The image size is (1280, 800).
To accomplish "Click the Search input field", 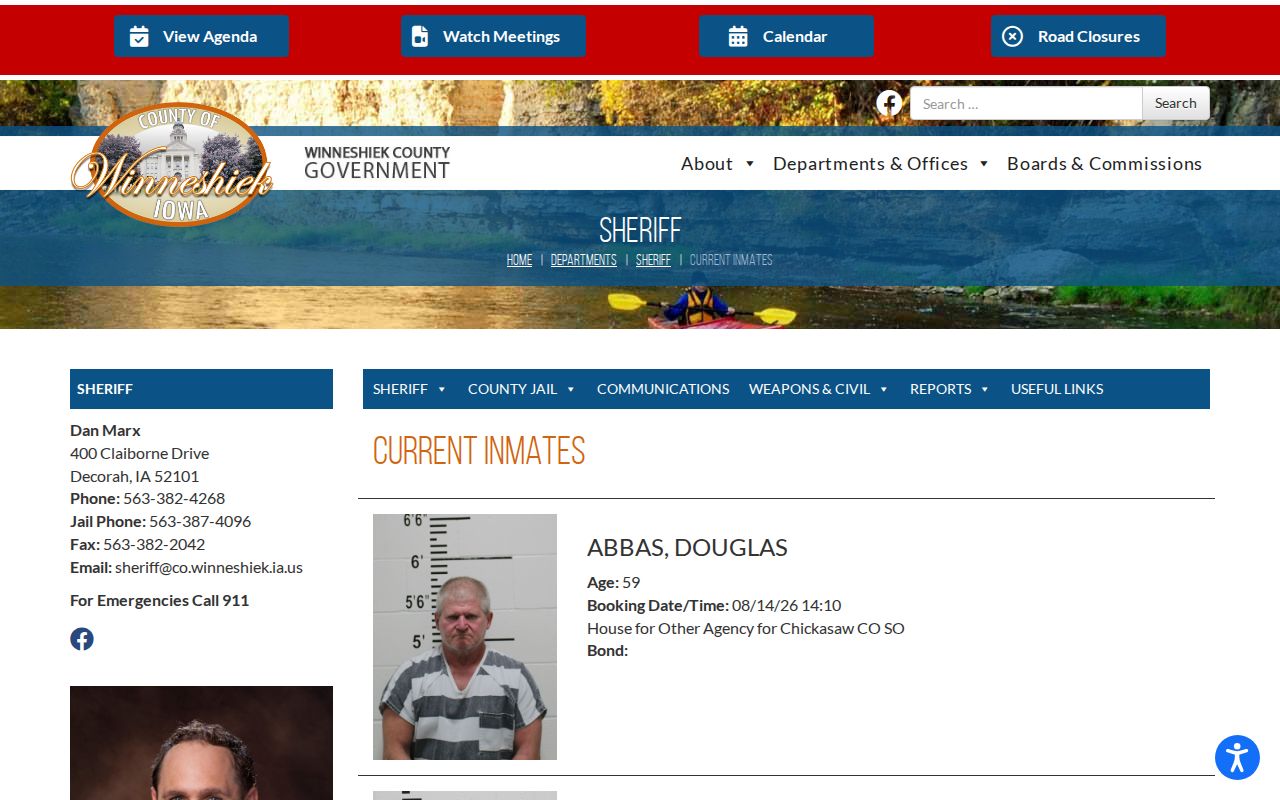I will pyautogui.click(x=1026, y=103).
